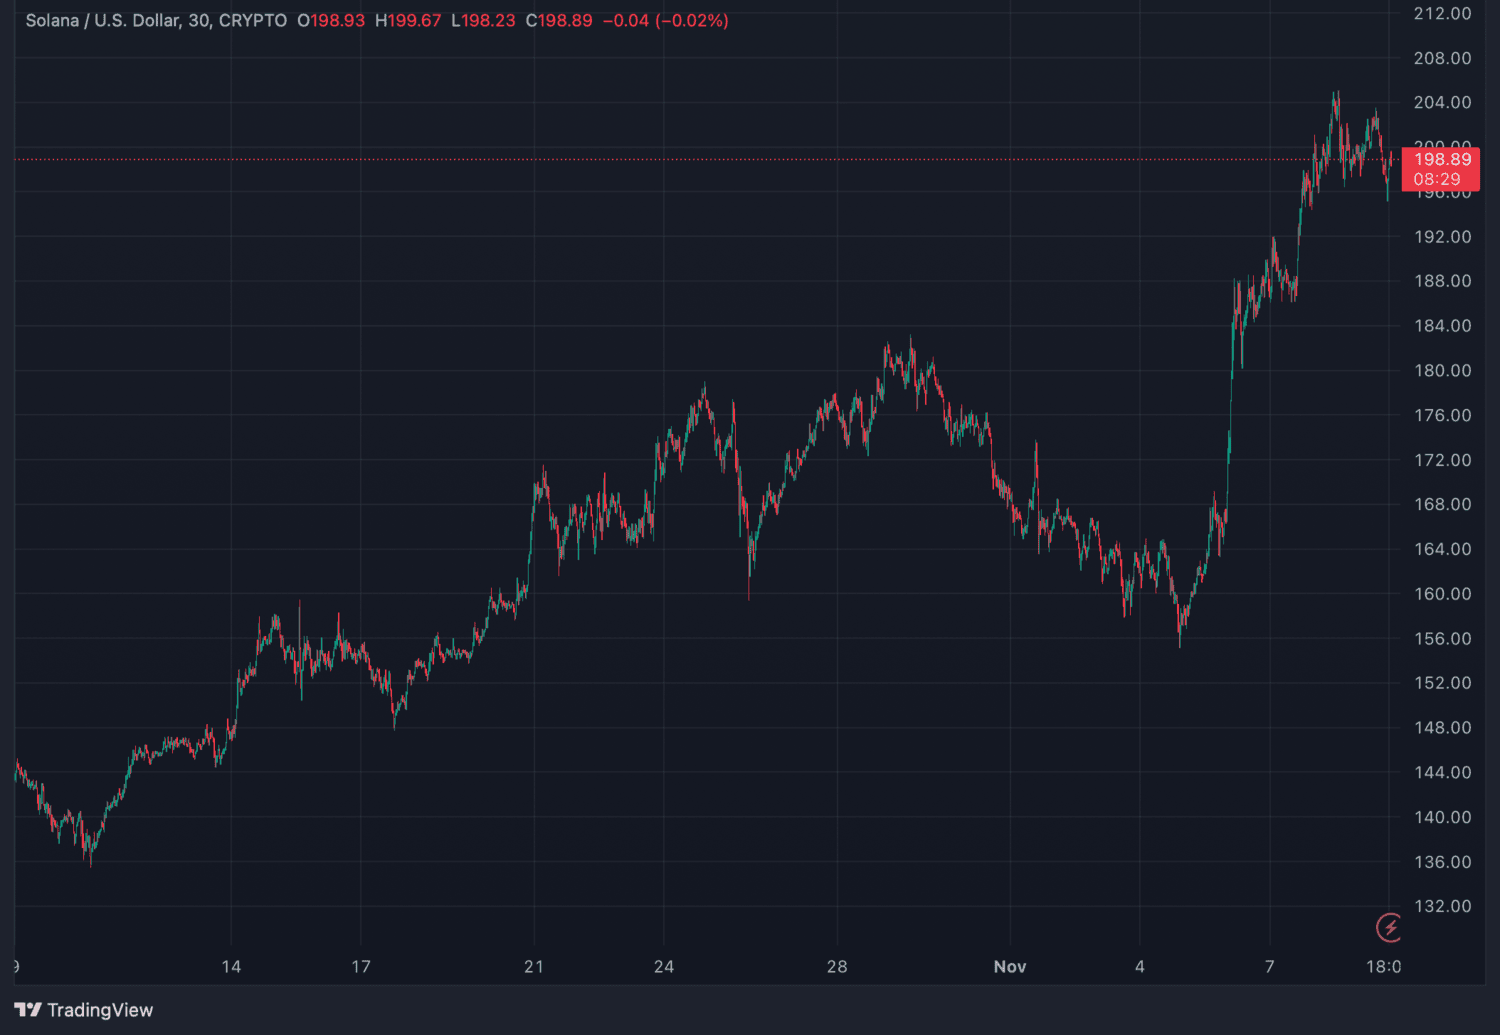
Task: Click the date label 21 on time axis
Action: click(x=534, y=966)
